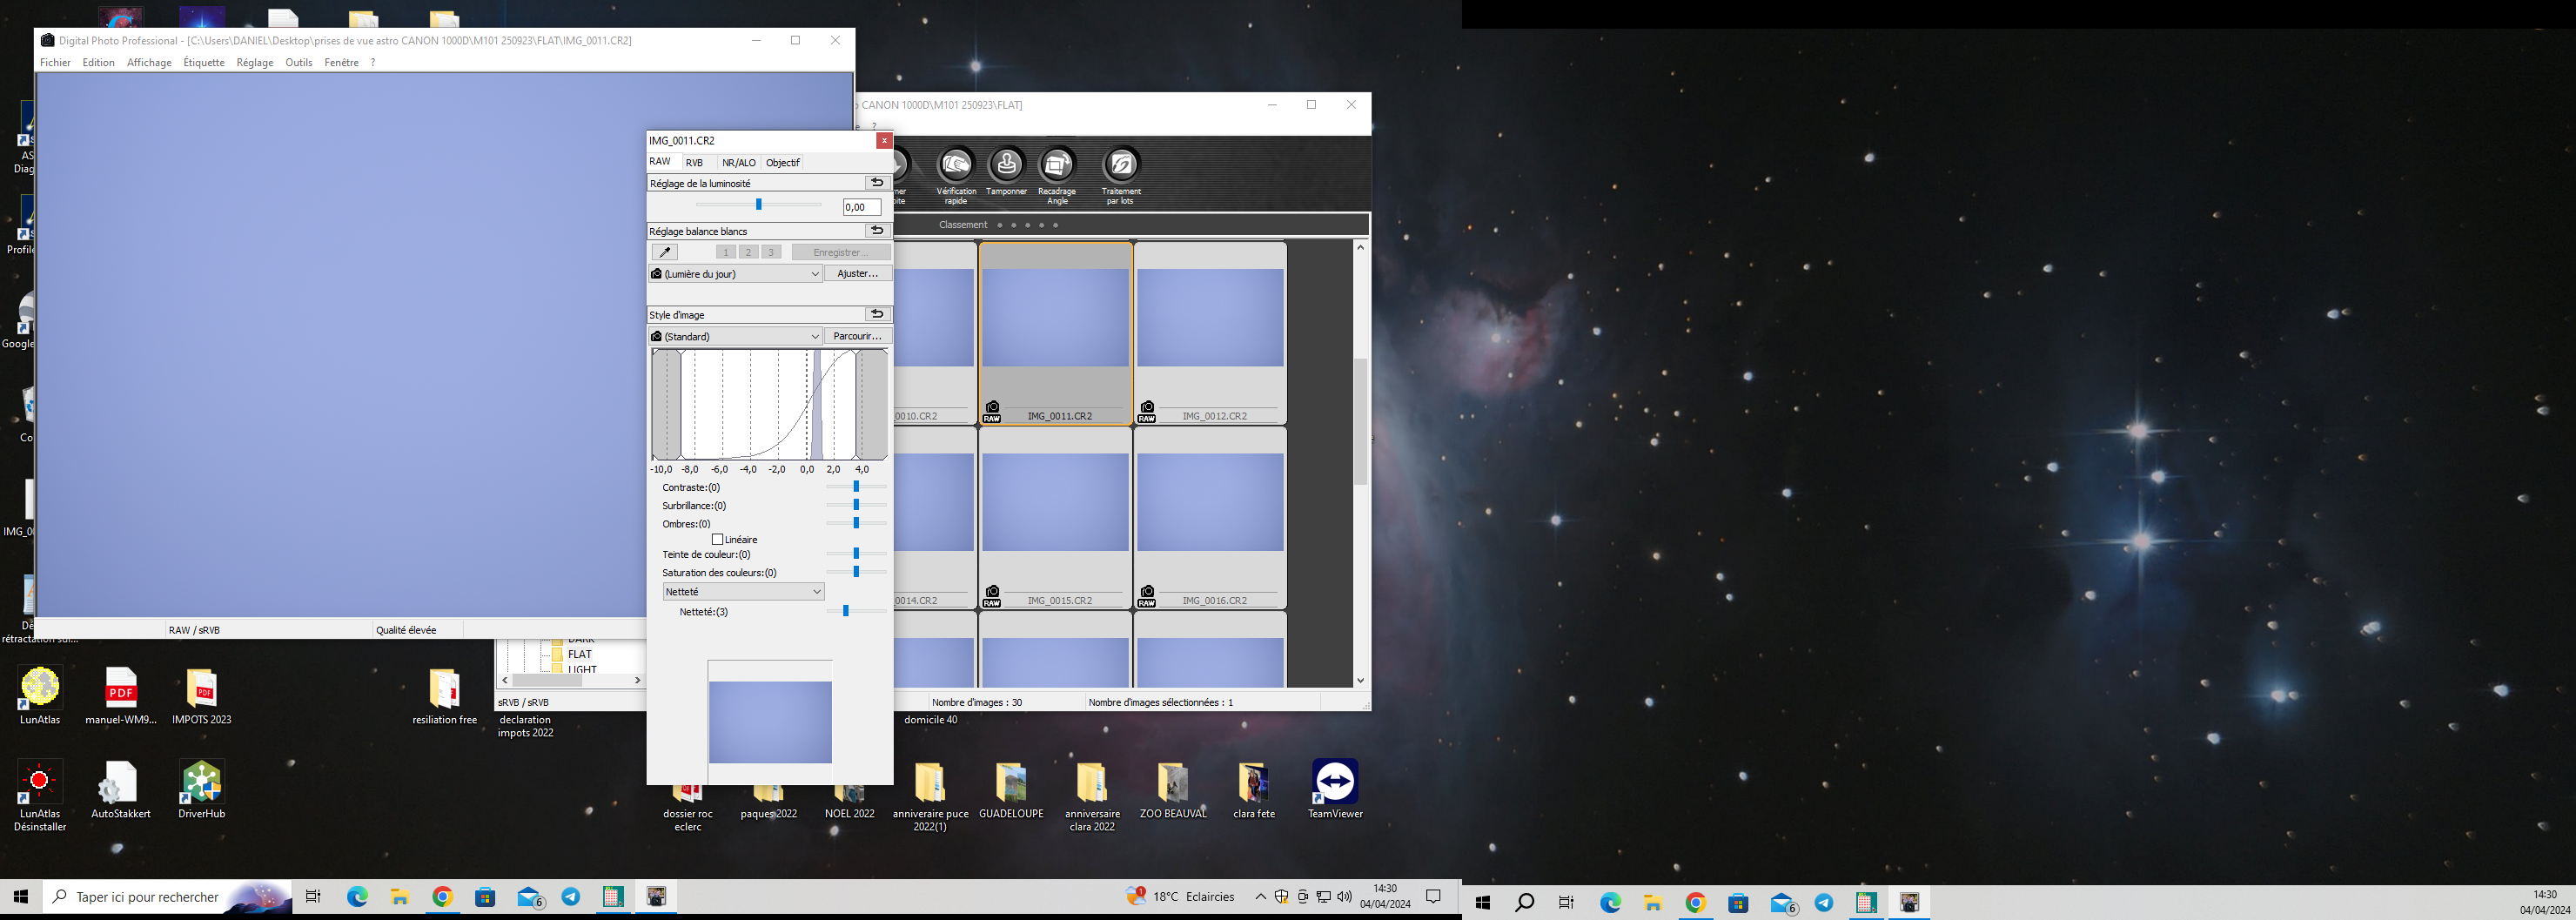Screen dimensions: 2576x920
Task: Open the Netteté dropdown
Action: (743, 592)
